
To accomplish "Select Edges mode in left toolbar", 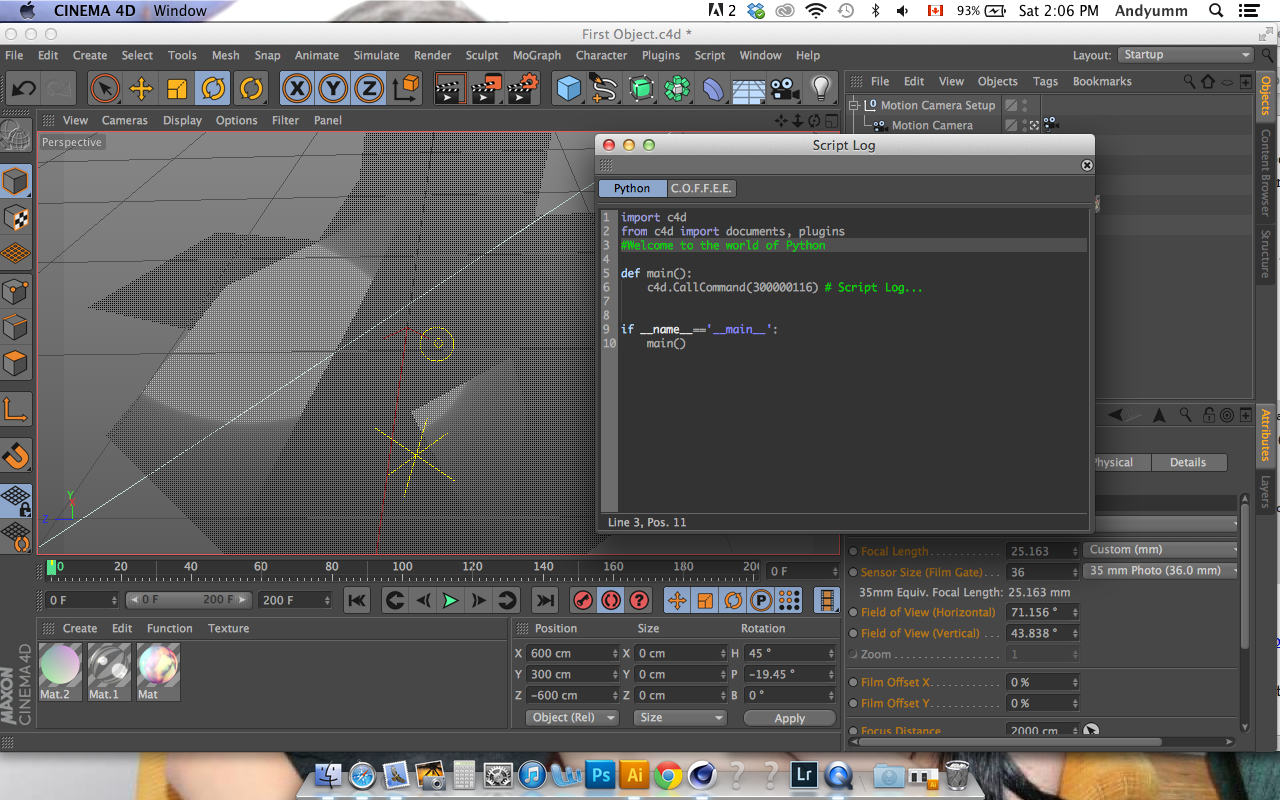I will coord(16,327).
